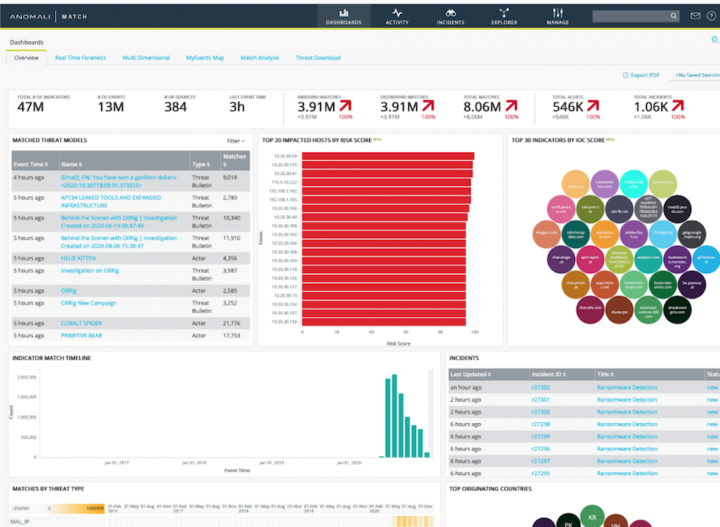This screenshot has width=720, height=527.
Task: Click the 192.168.1.102 host risk bar
Action: tap(386, 191)
